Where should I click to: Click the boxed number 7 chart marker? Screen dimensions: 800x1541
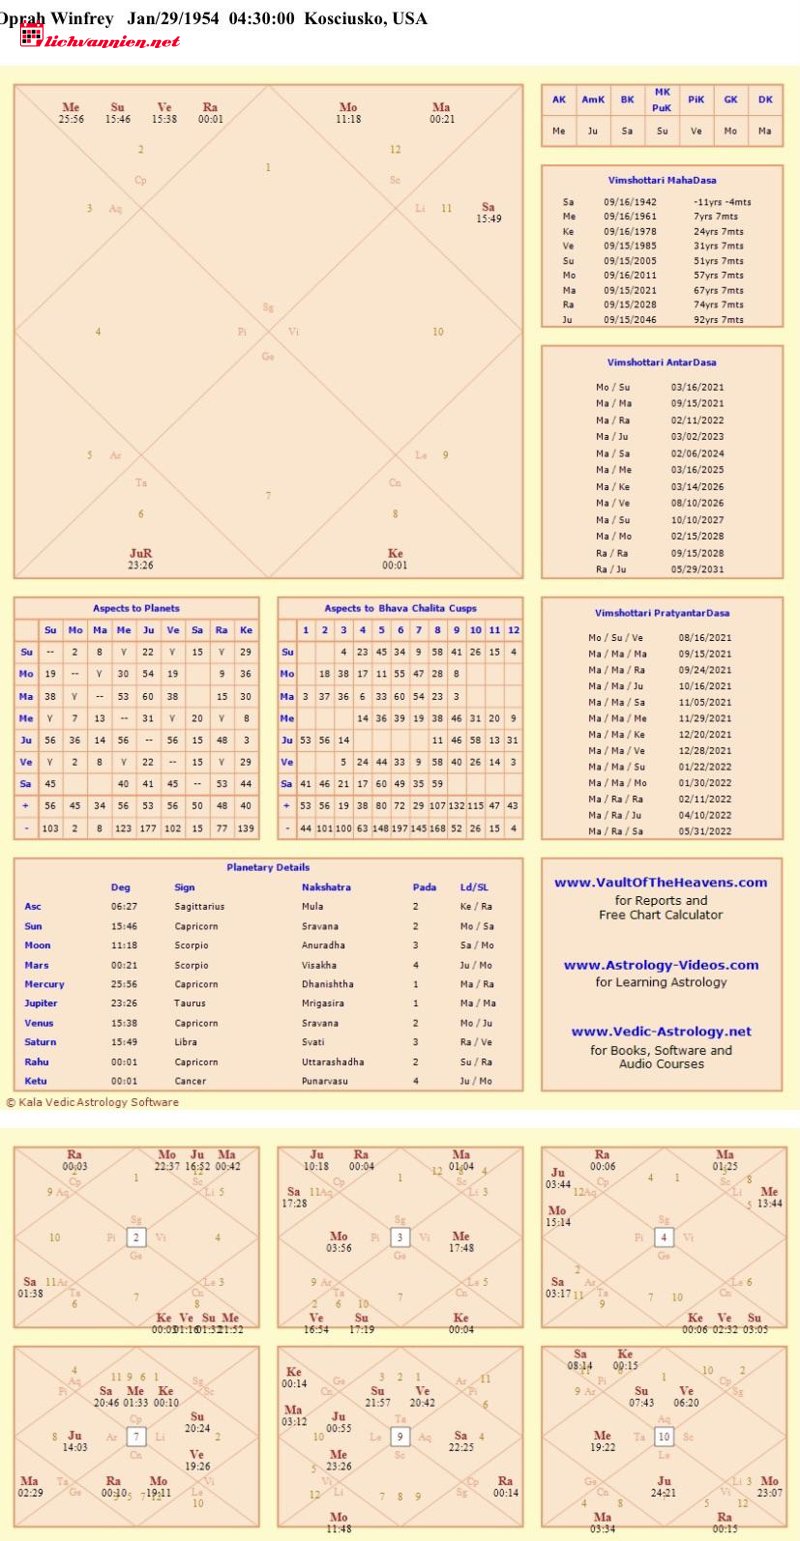(x=135, y=1436)
